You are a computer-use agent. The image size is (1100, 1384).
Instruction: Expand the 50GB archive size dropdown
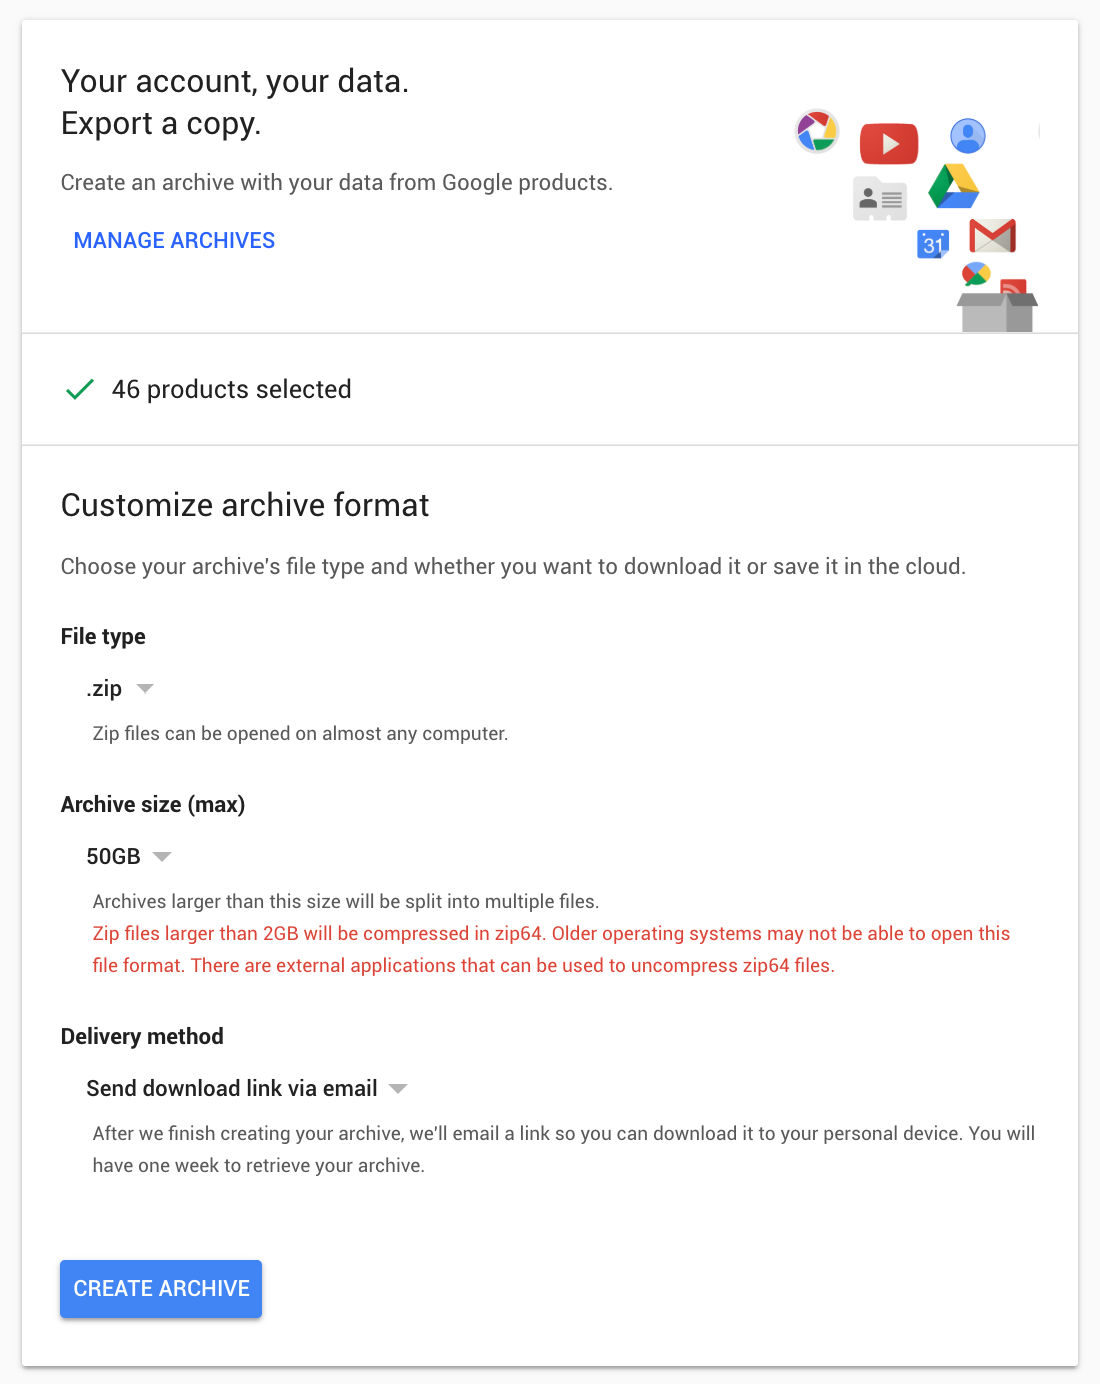point(129,856)
